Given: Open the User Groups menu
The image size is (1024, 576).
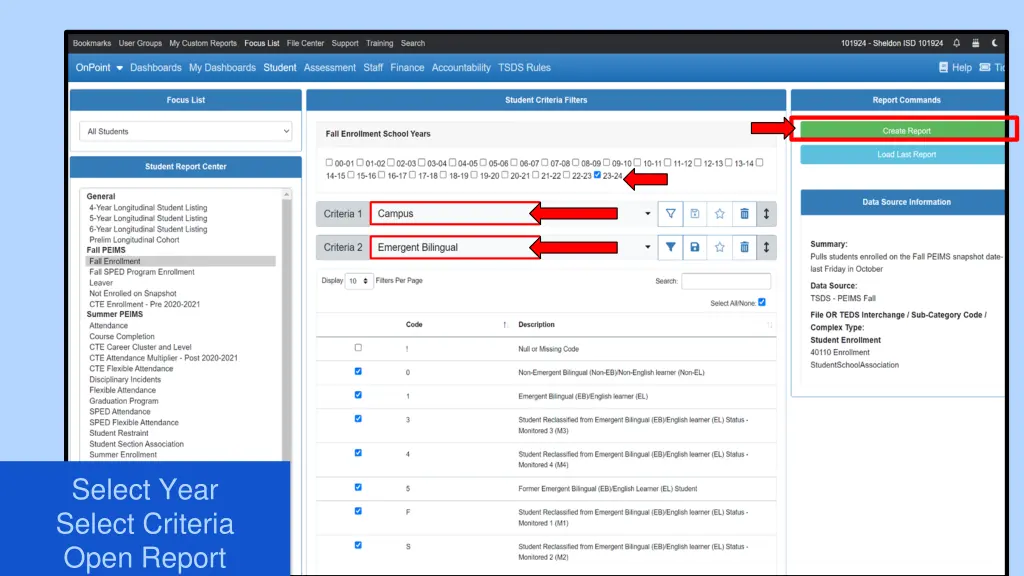Looking at the screenshot, I should 140,43.
